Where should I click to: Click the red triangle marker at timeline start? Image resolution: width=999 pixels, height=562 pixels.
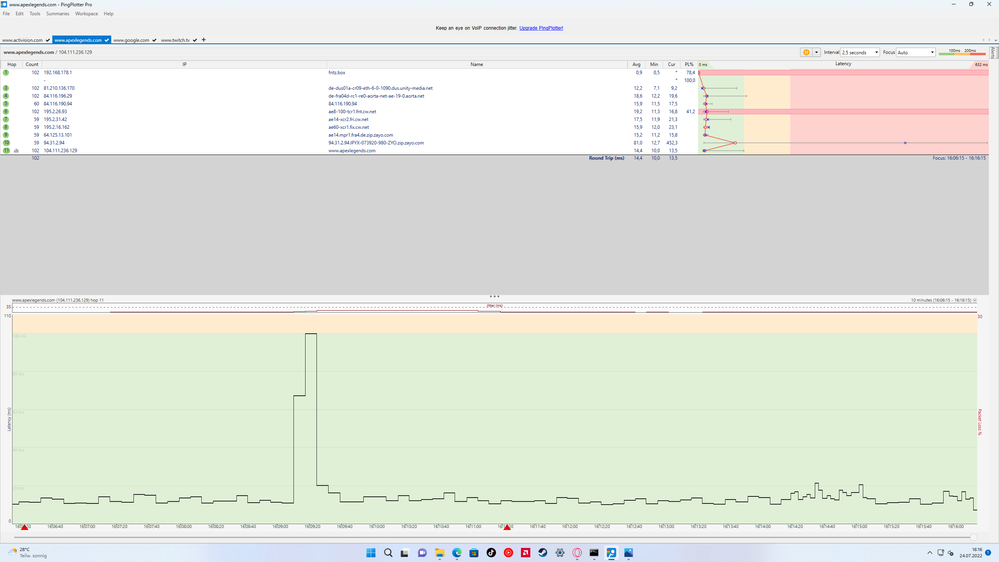click(25, 526)
